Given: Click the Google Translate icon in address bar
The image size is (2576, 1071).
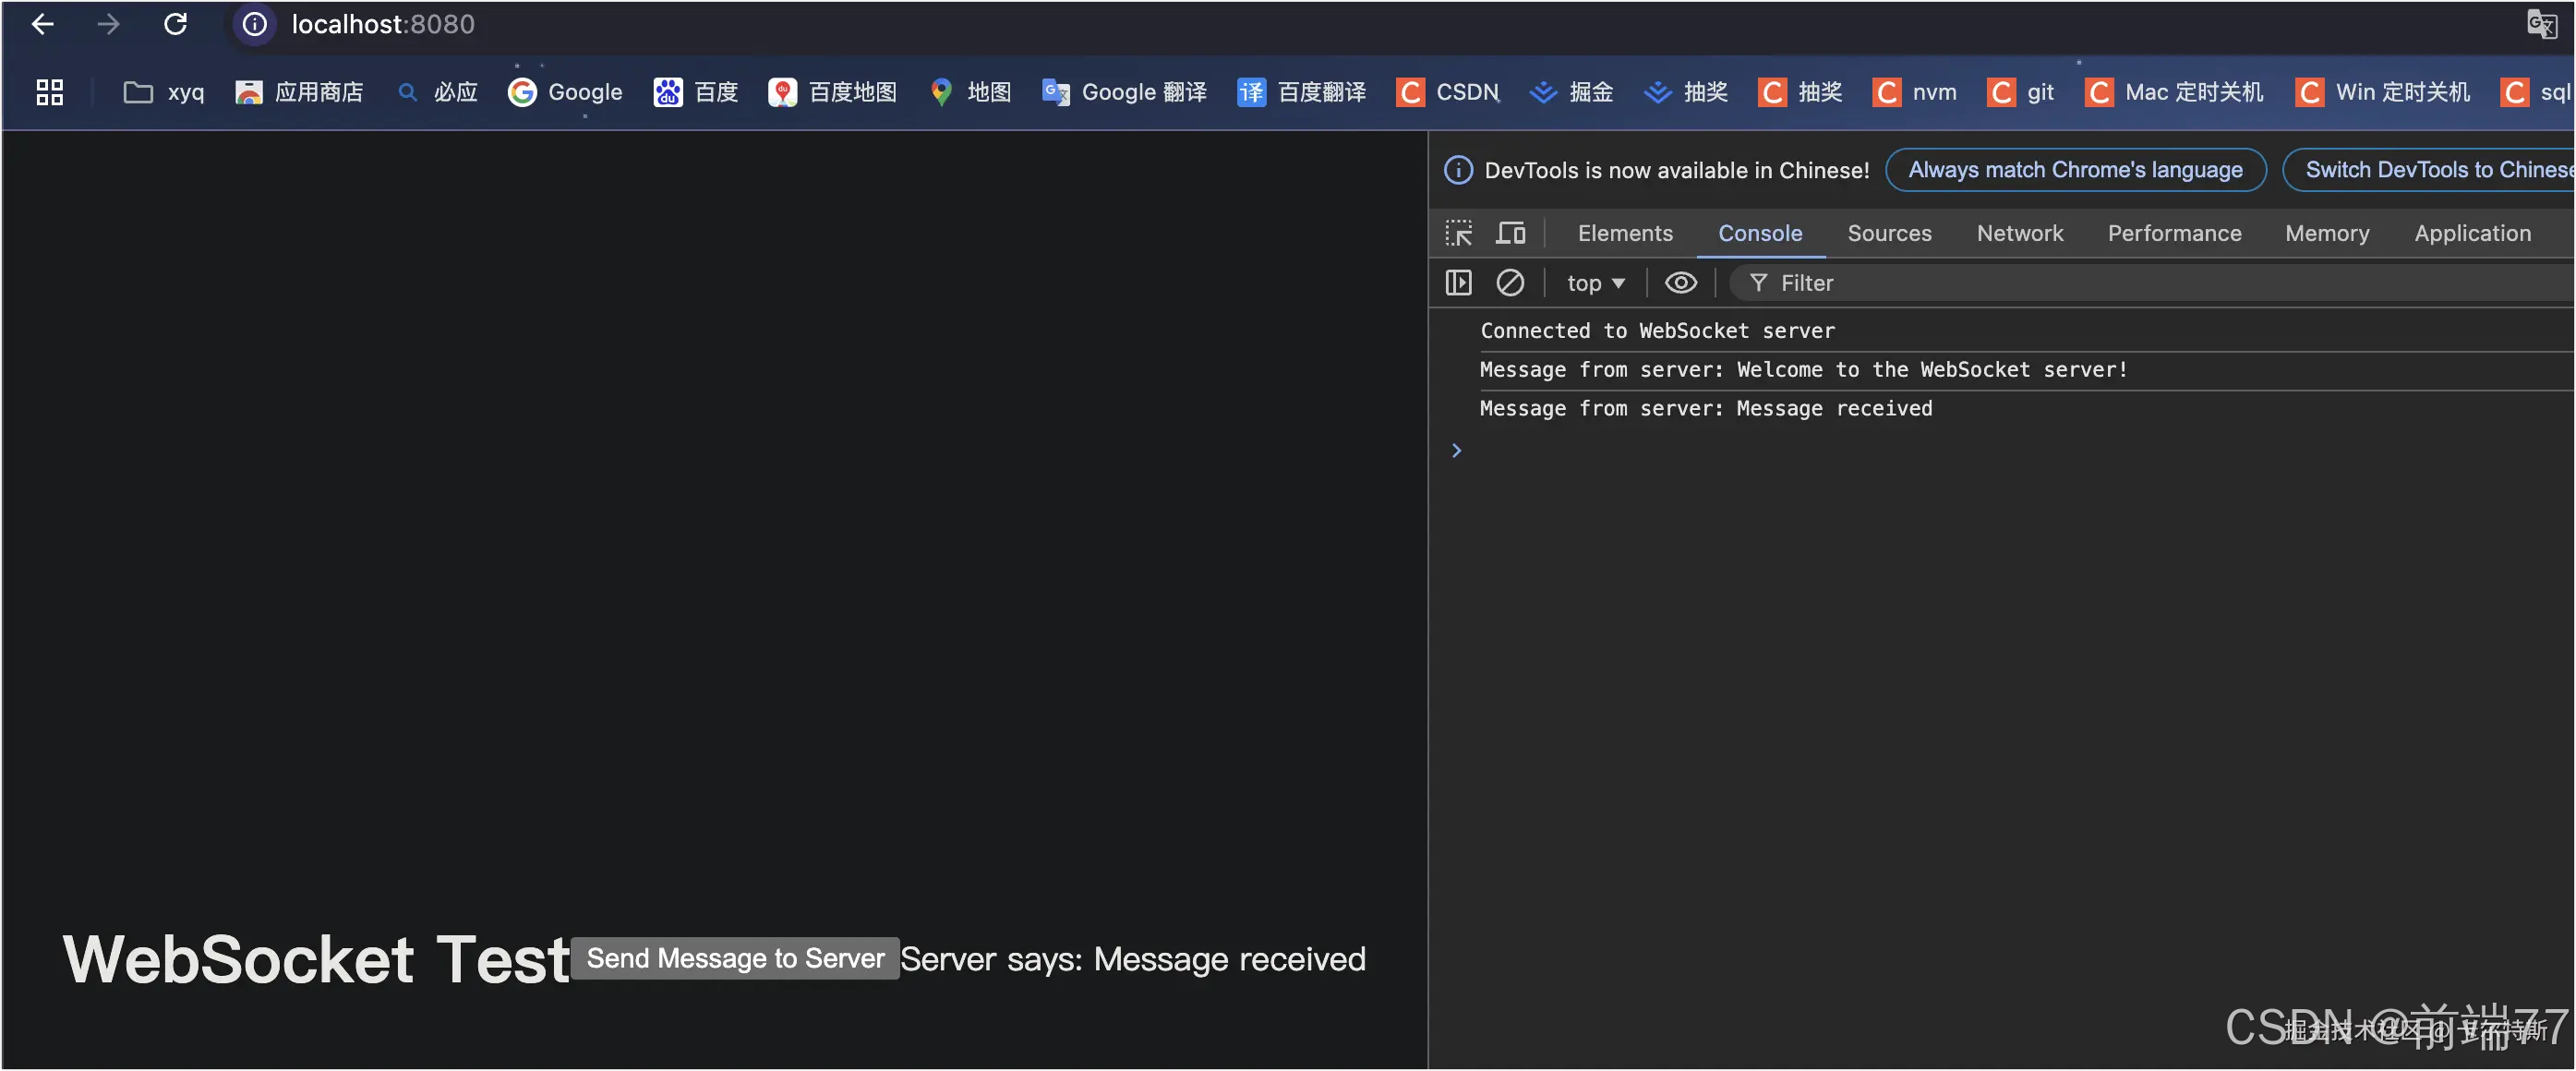Looking at the screenshot, I should 2541,24.
